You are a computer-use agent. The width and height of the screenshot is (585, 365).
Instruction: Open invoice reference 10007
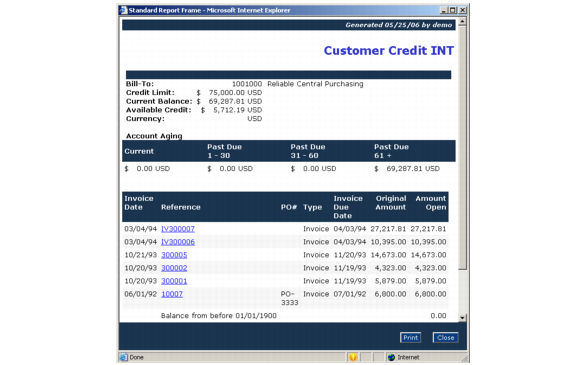[x=172, y=294]
